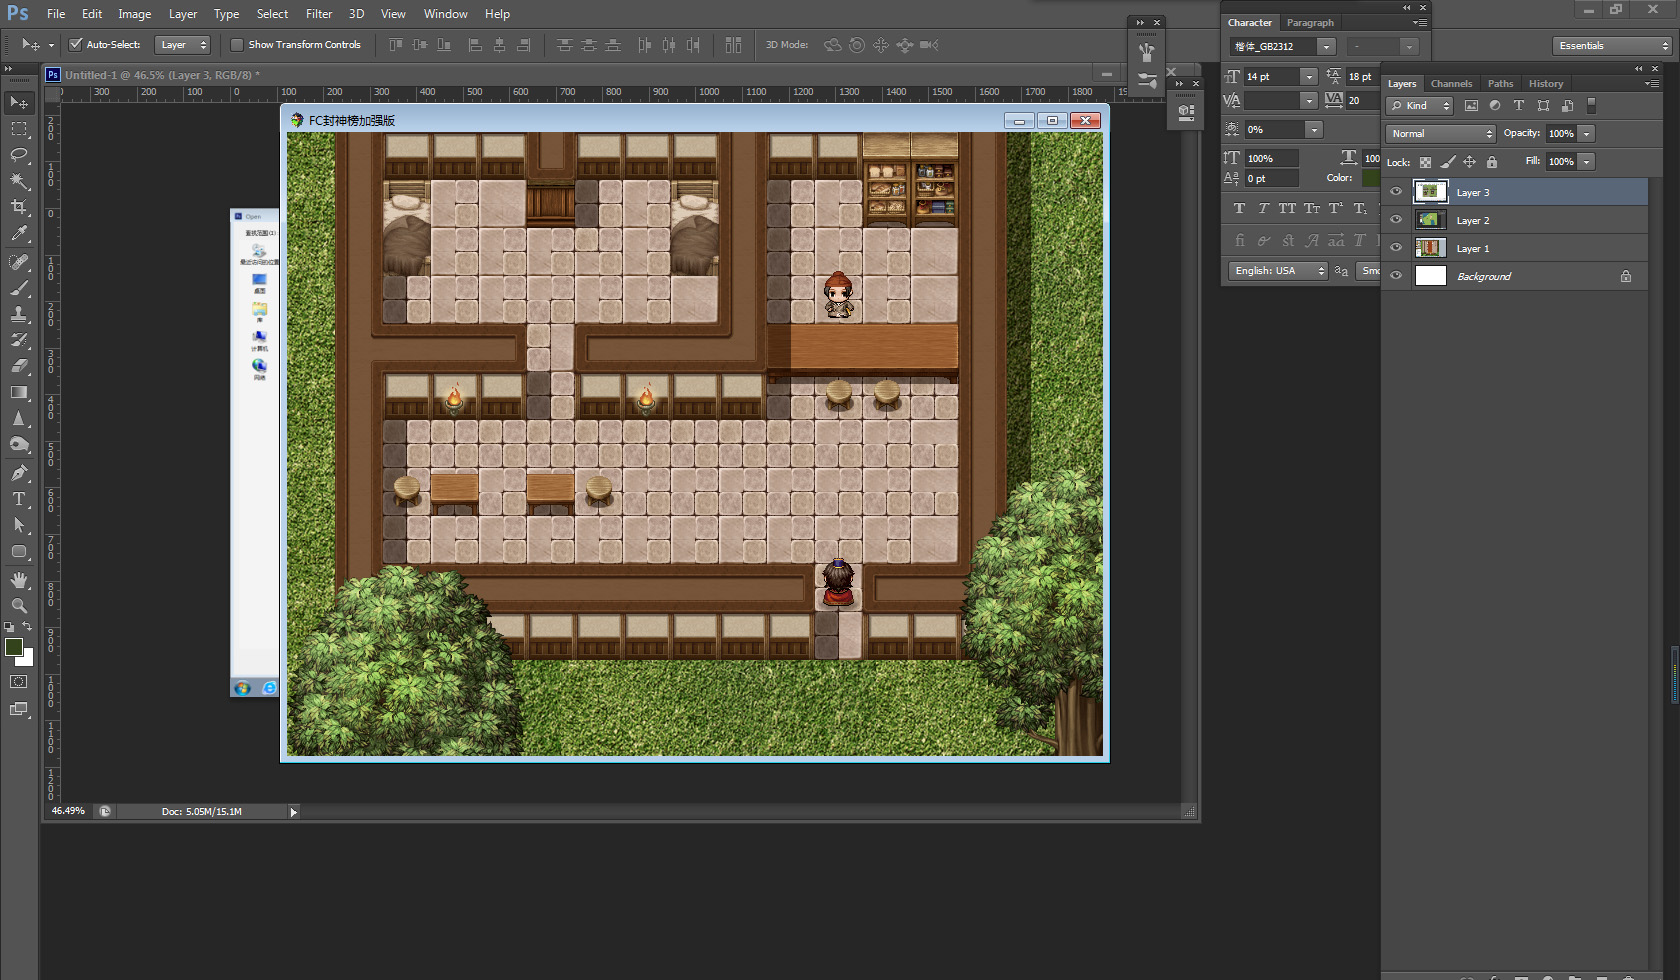Toggle Background layer visibility eye
The height and width of the screenshot is (980, 1680).
click(x=1396, y=276)
